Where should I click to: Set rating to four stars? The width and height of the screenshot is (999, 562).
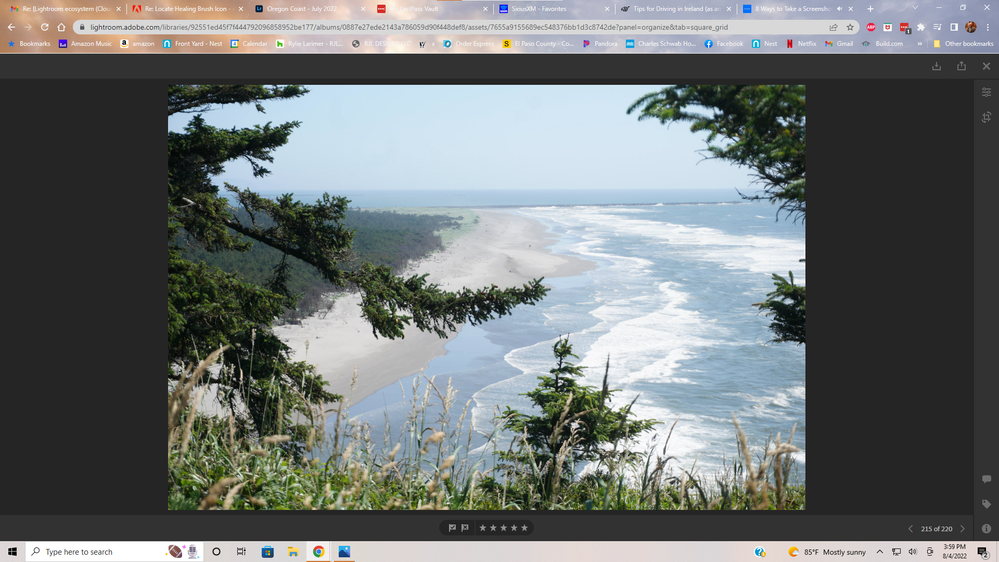pyautogui.click(x=514, y=528)
